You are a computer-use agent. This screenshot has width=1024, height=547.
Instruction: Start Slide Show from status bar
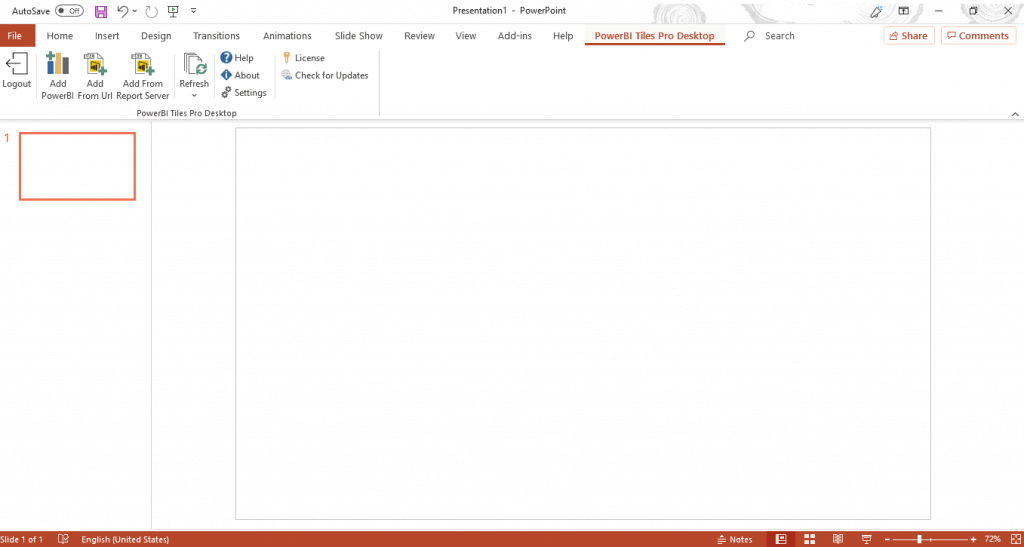[867, 539]
